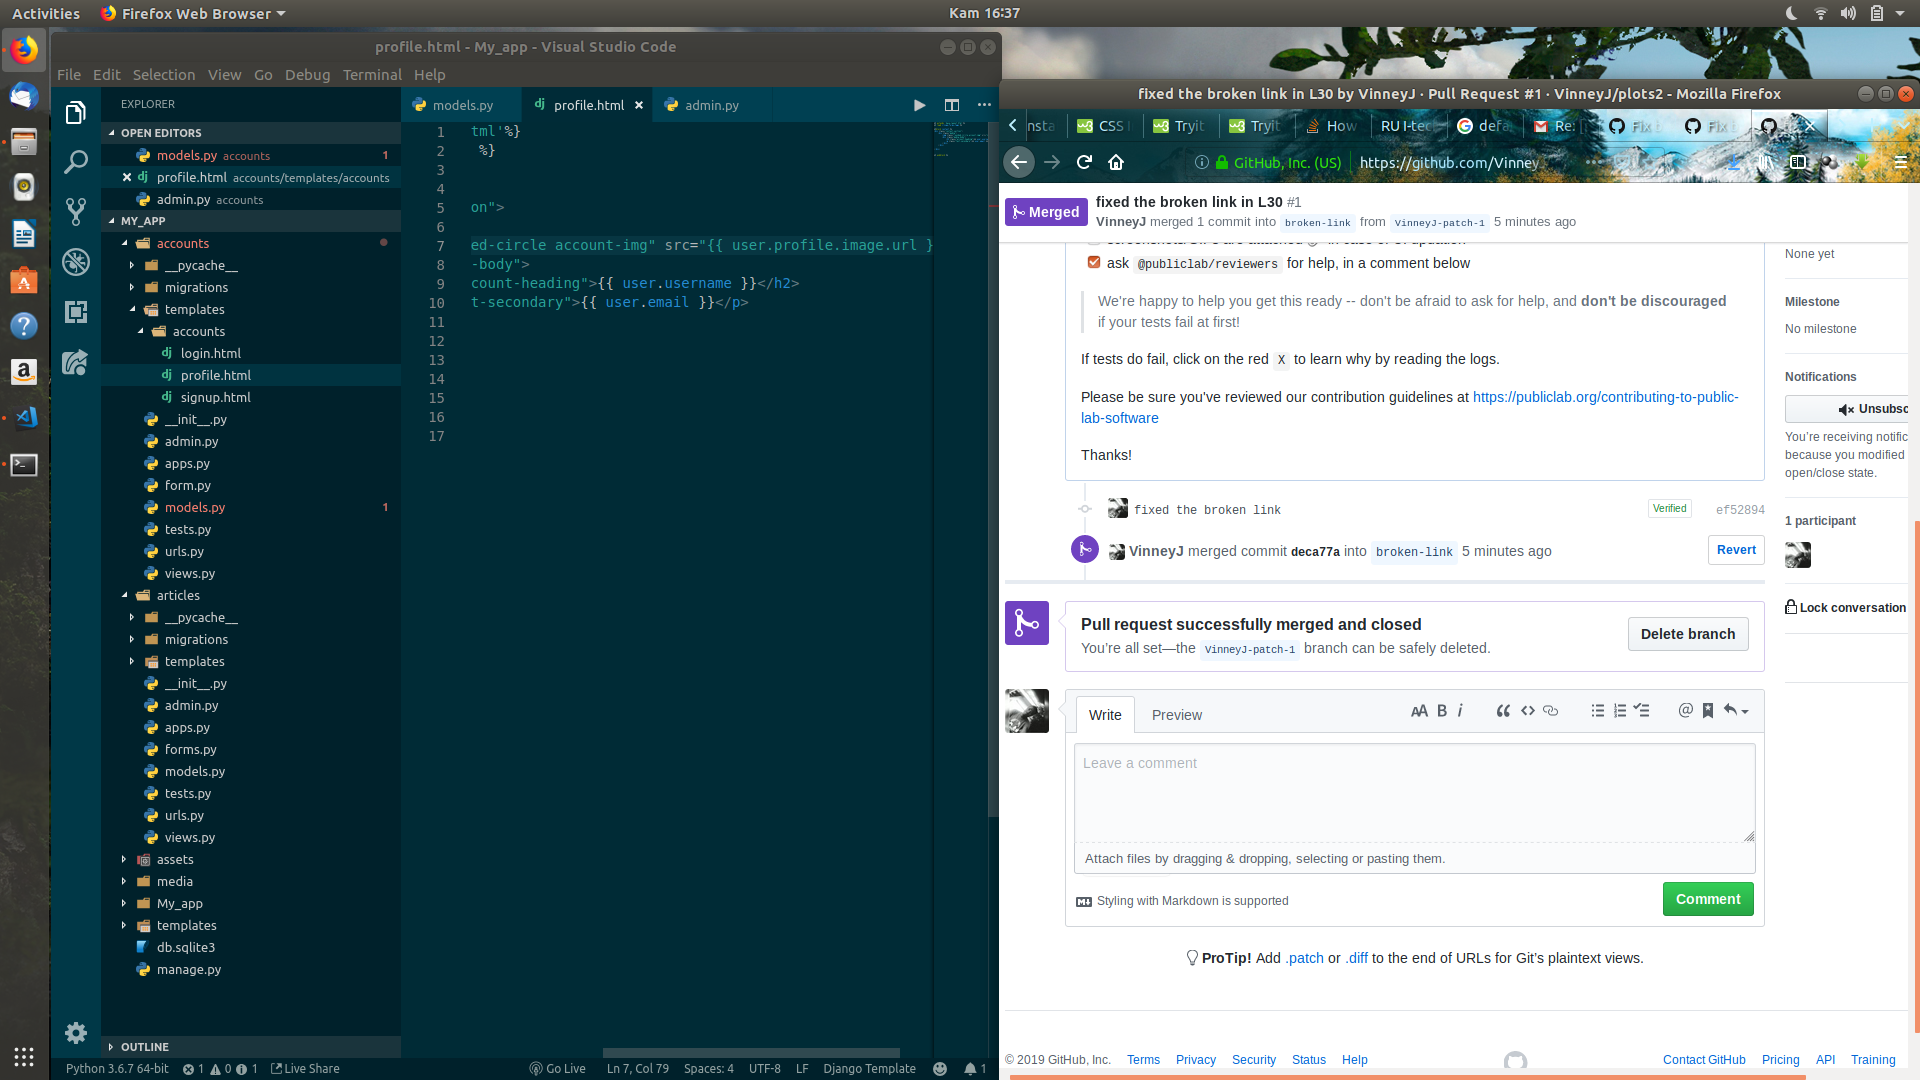Expand the OUTLINE section
Viewport: 1920px width, 1080px height.
click(144, 1047)
